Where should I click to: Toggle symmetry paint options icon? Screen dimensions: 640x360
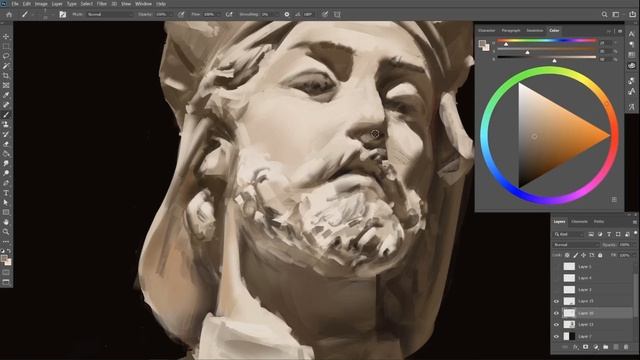point(337,14)
